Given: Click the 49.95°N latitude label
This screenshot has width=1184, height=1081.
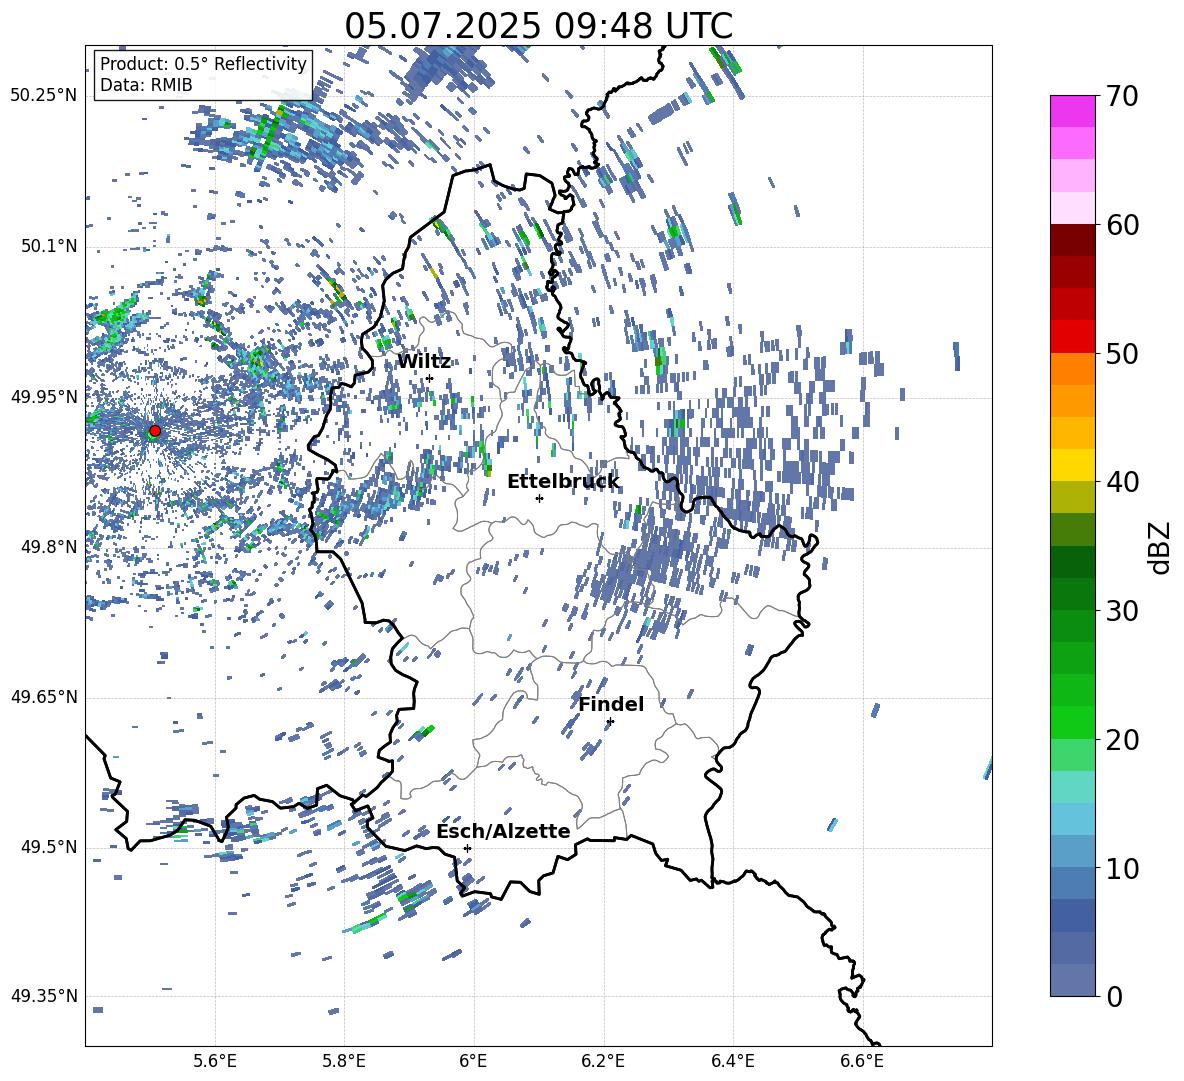Looking at the screenshot, I should pos(44,396).
